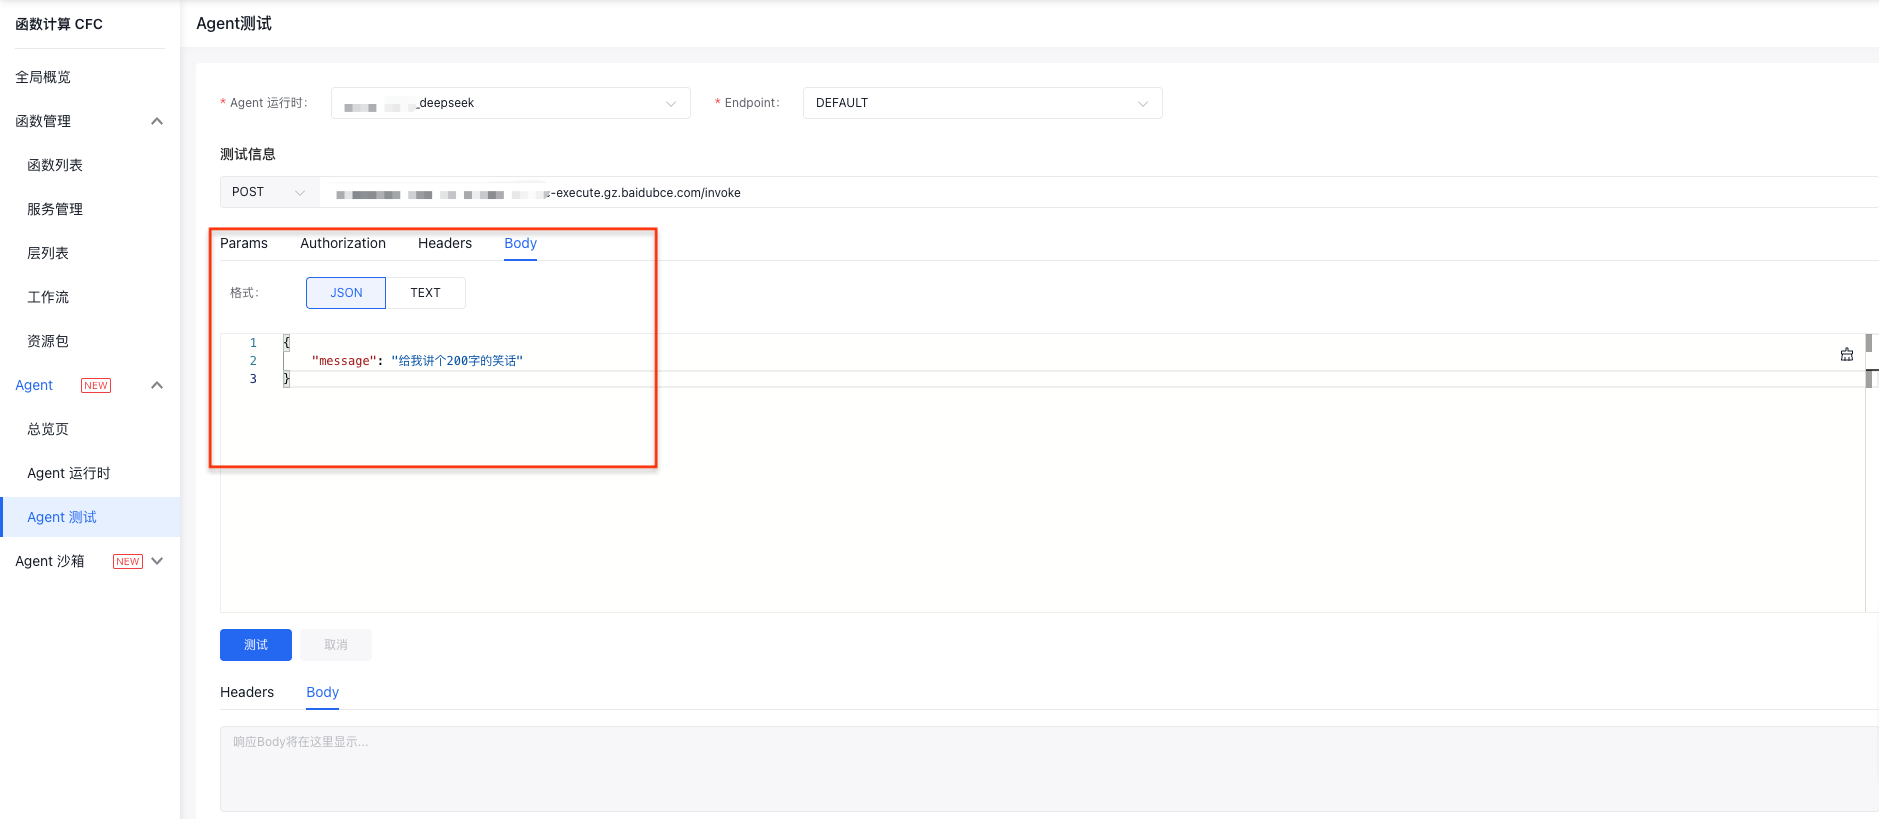Go to 函数列表 in sidebar
1879x819 pixels.
coord(55,165)
